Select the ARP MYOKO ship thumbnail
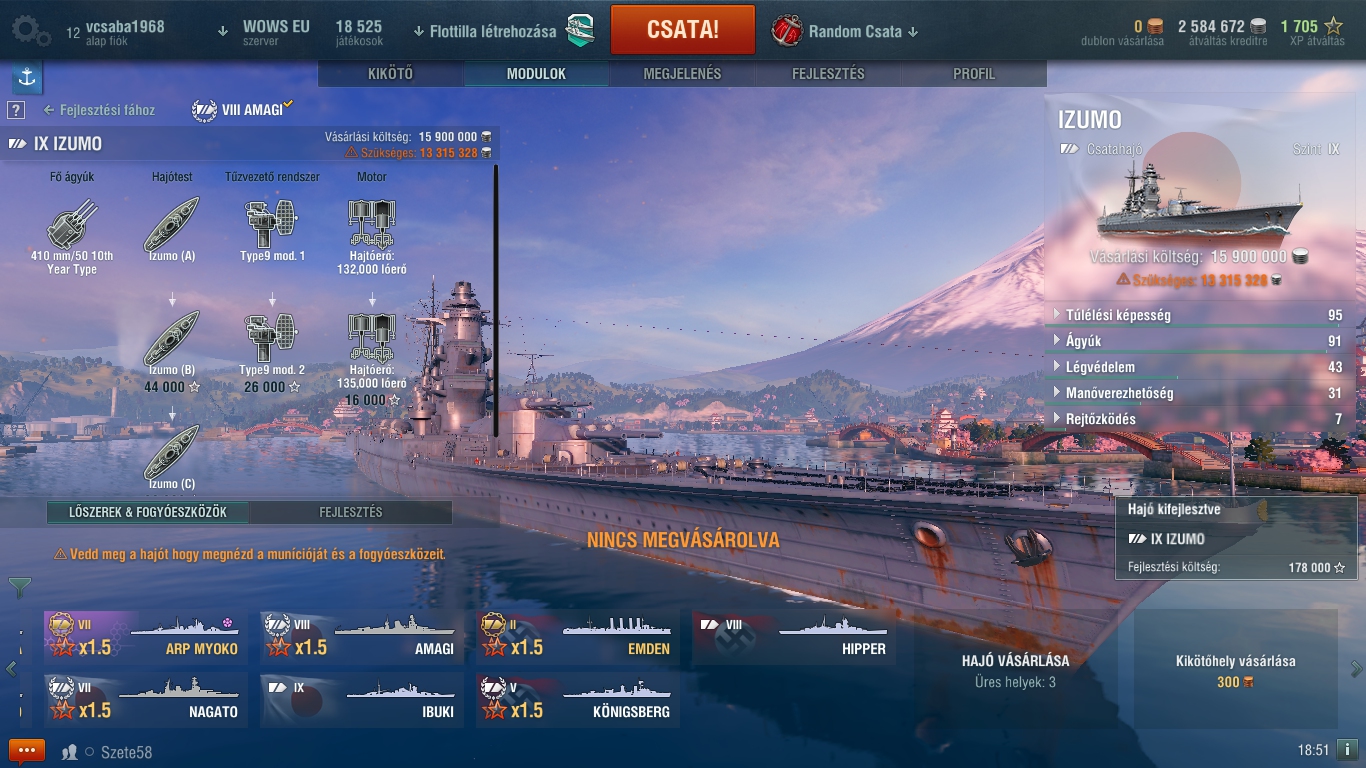The width and height of the screenshot is (1366, 768). (x=146, y=637)
